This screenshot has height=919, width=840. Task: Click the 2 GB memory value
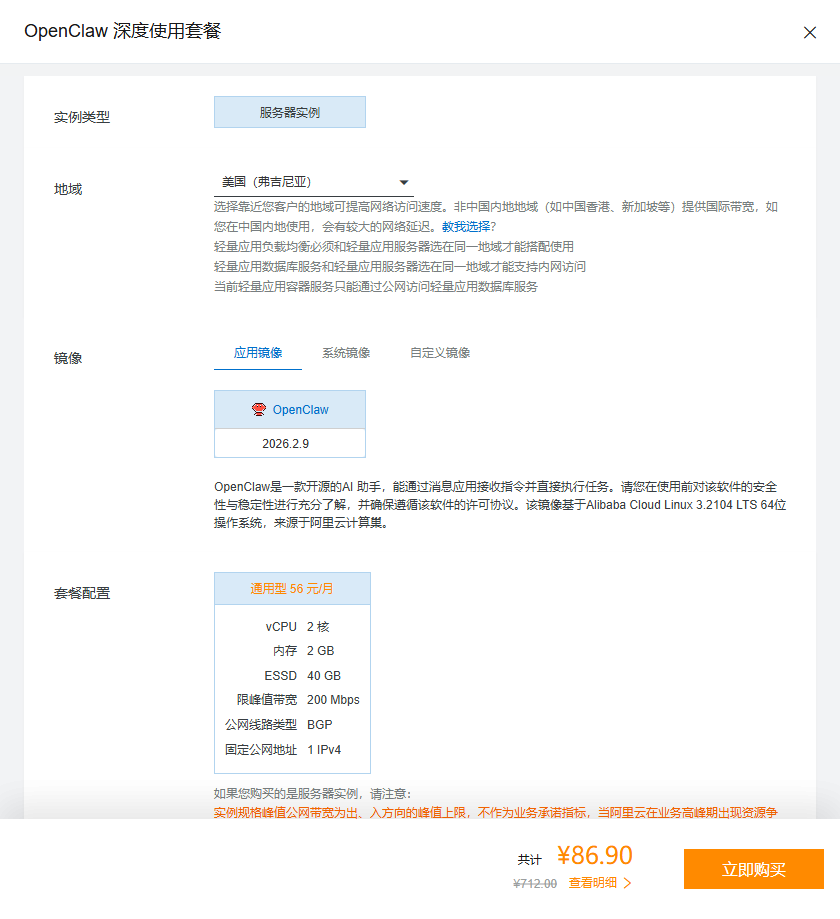point(320,651)
